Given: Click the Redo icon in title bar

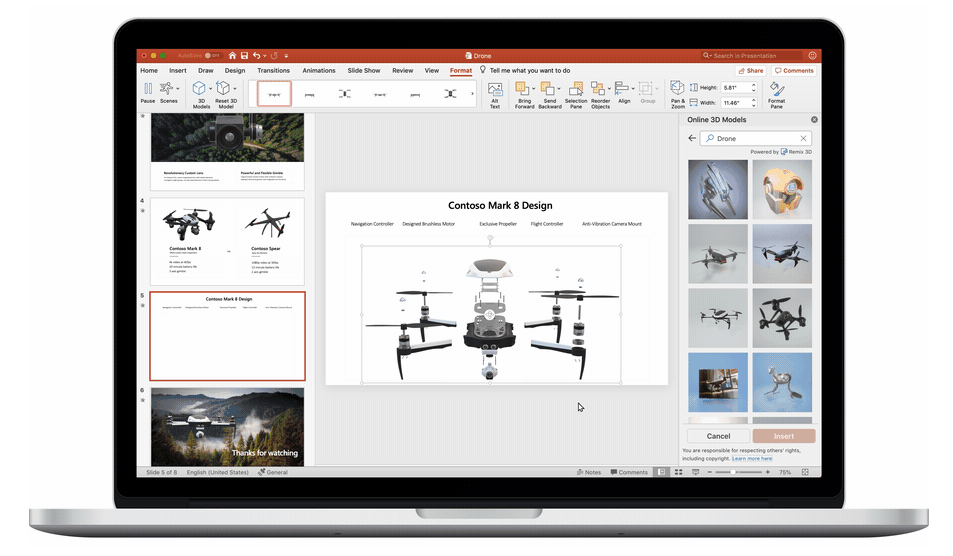Looking at the screenshot, I should [274, 55].
